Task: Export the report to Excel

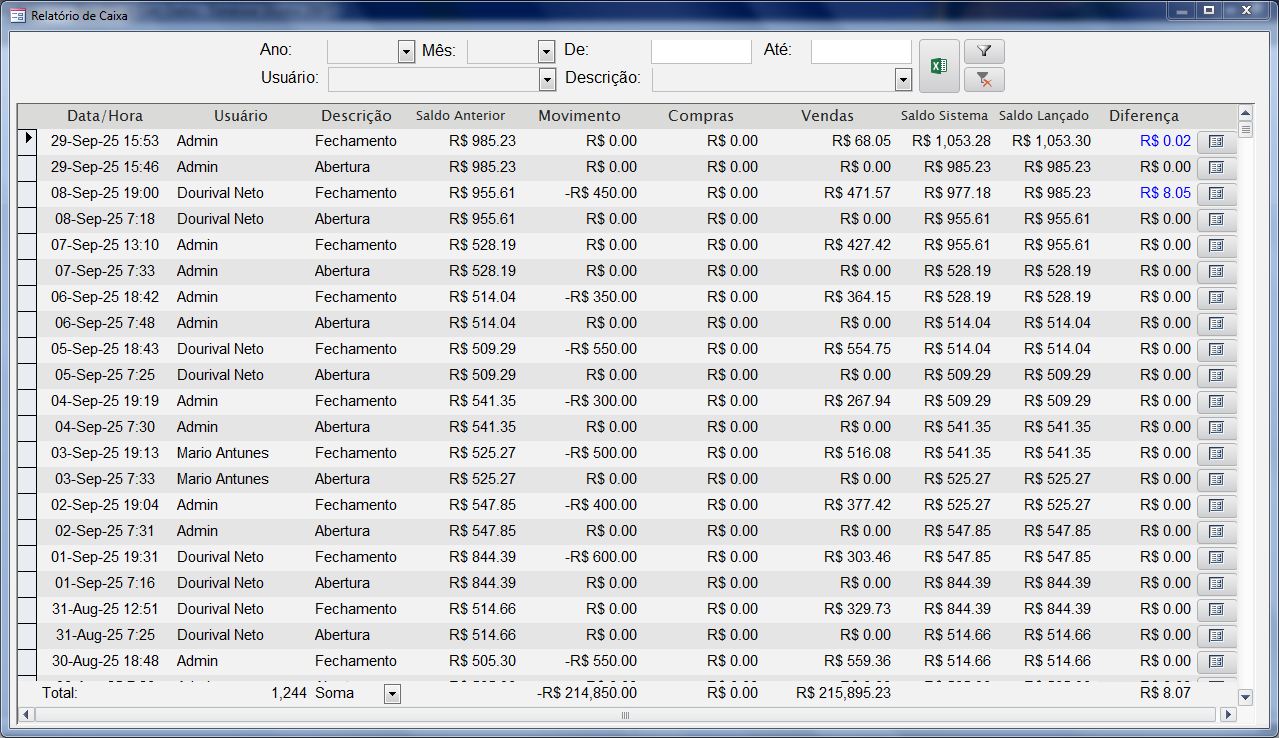Action: (x=938, y=66)
